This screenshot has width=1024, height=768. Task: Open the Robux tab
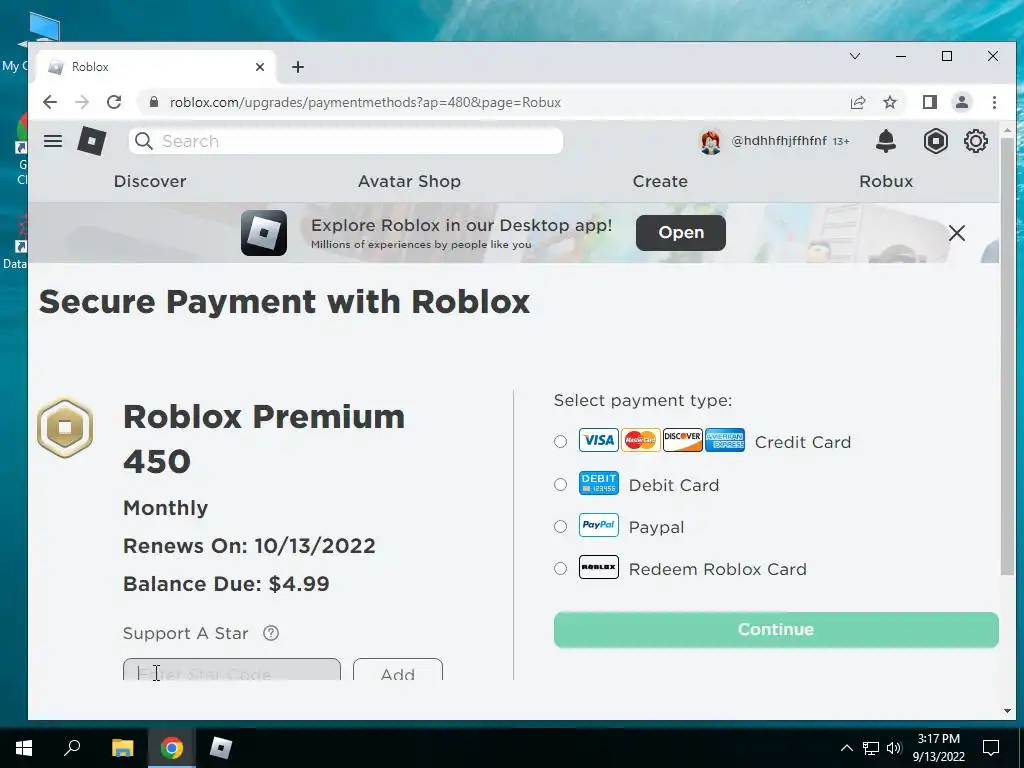[x=886, y=181]
